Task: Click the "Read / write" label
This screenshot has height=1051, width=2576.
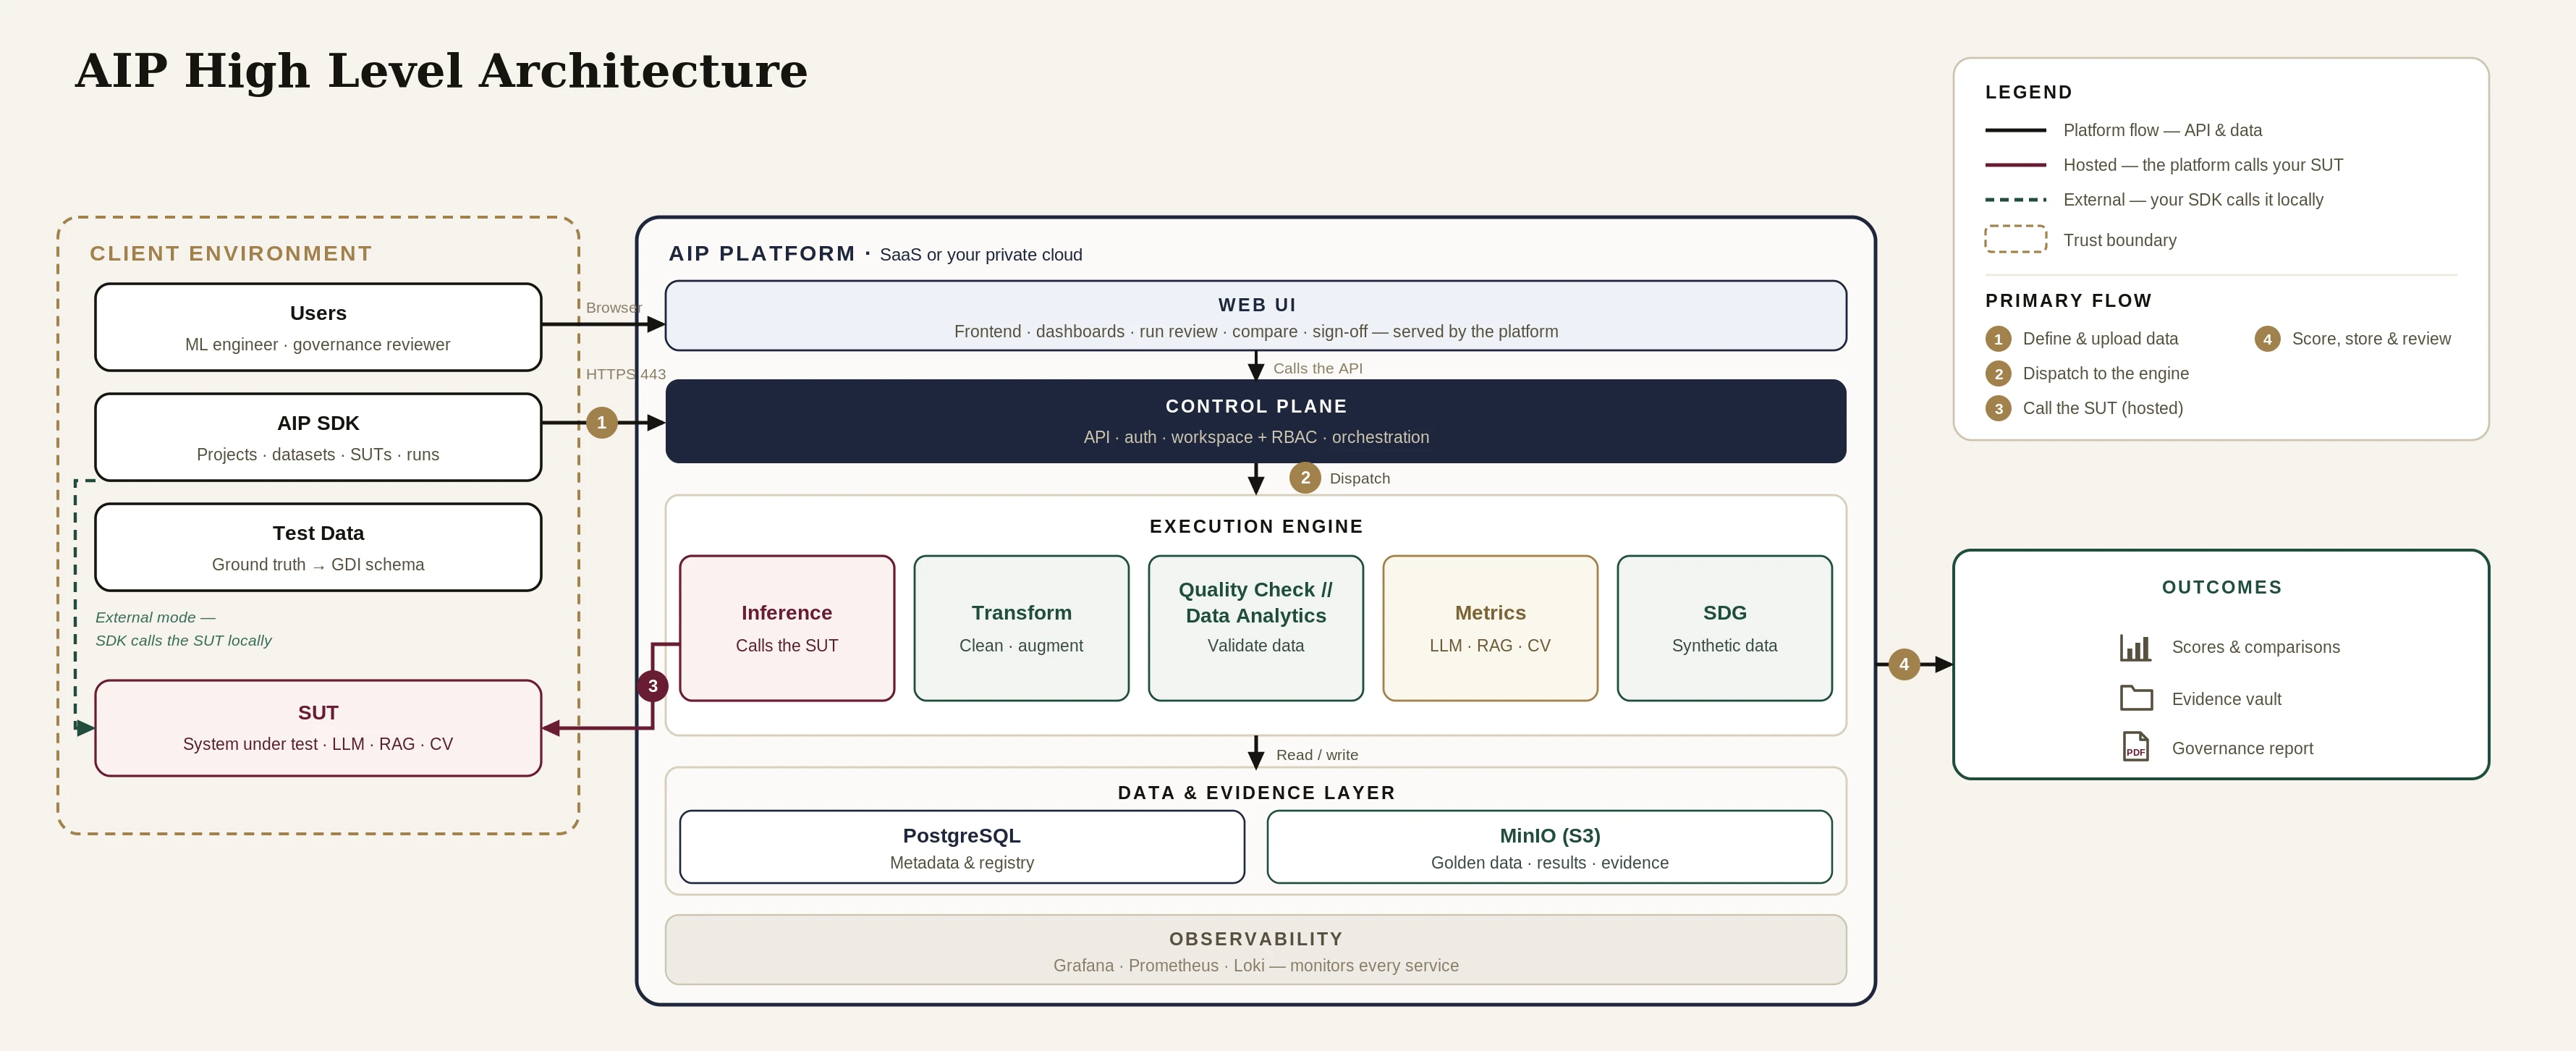Action: (x=1317, y=755)
